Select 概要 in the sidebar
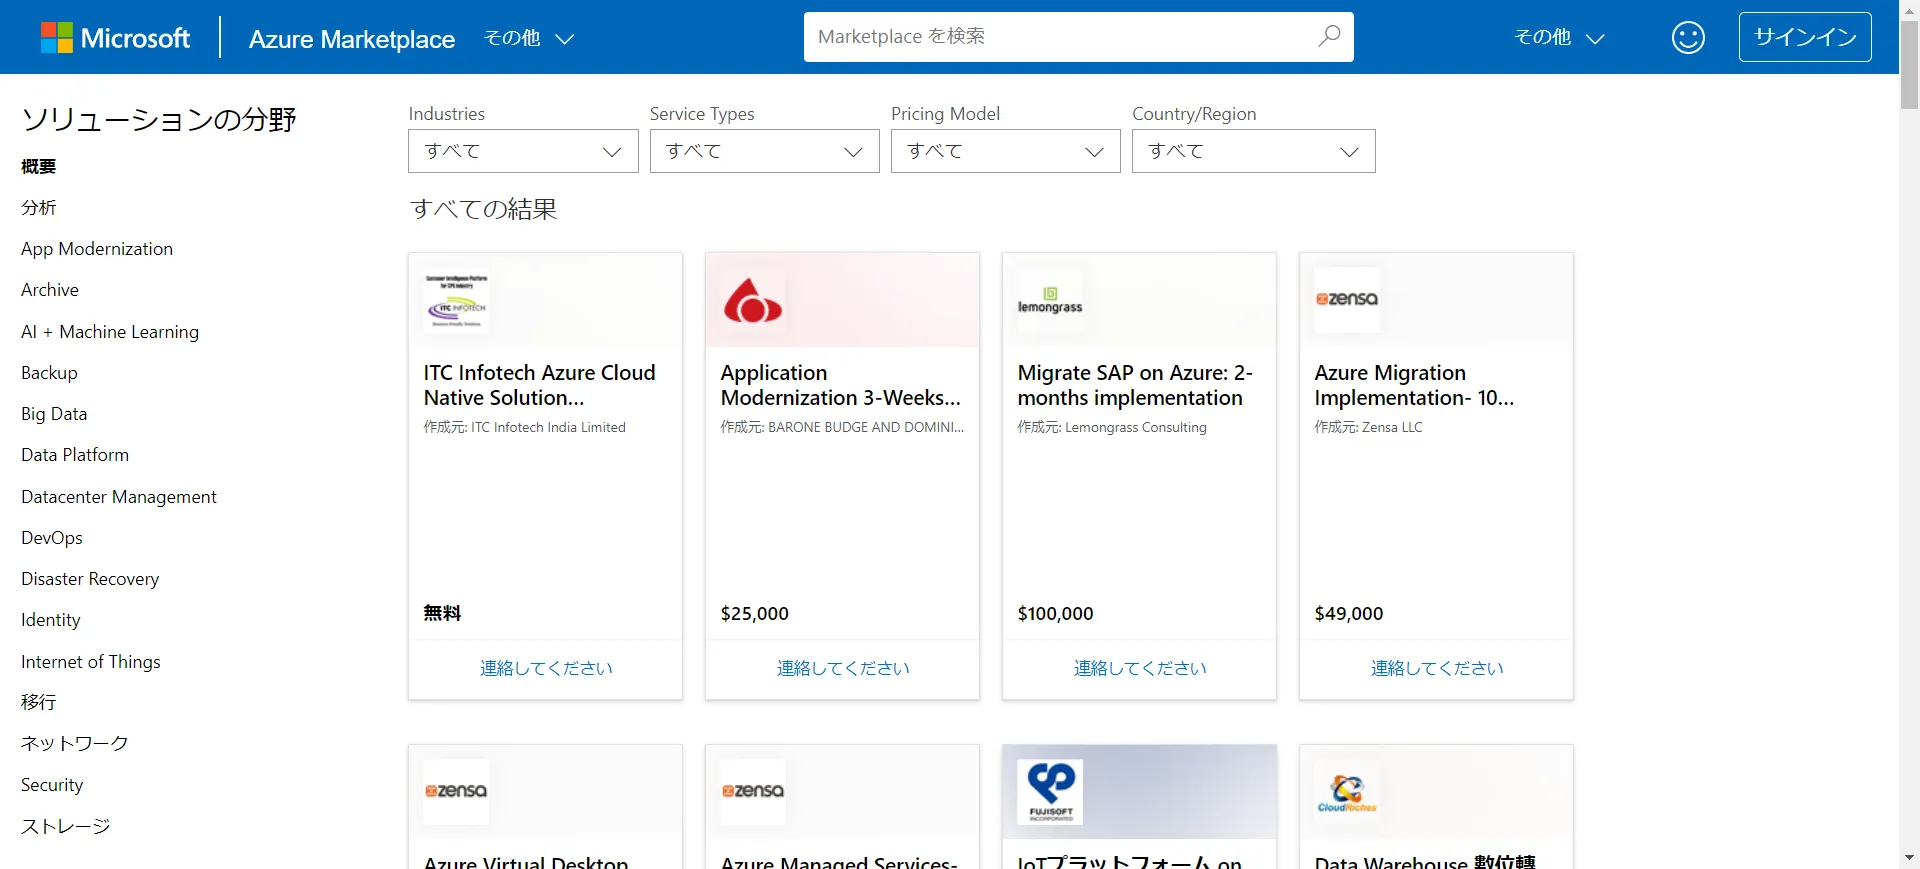The height and width of the screenshot is (869, 1920). pos(38,166)
